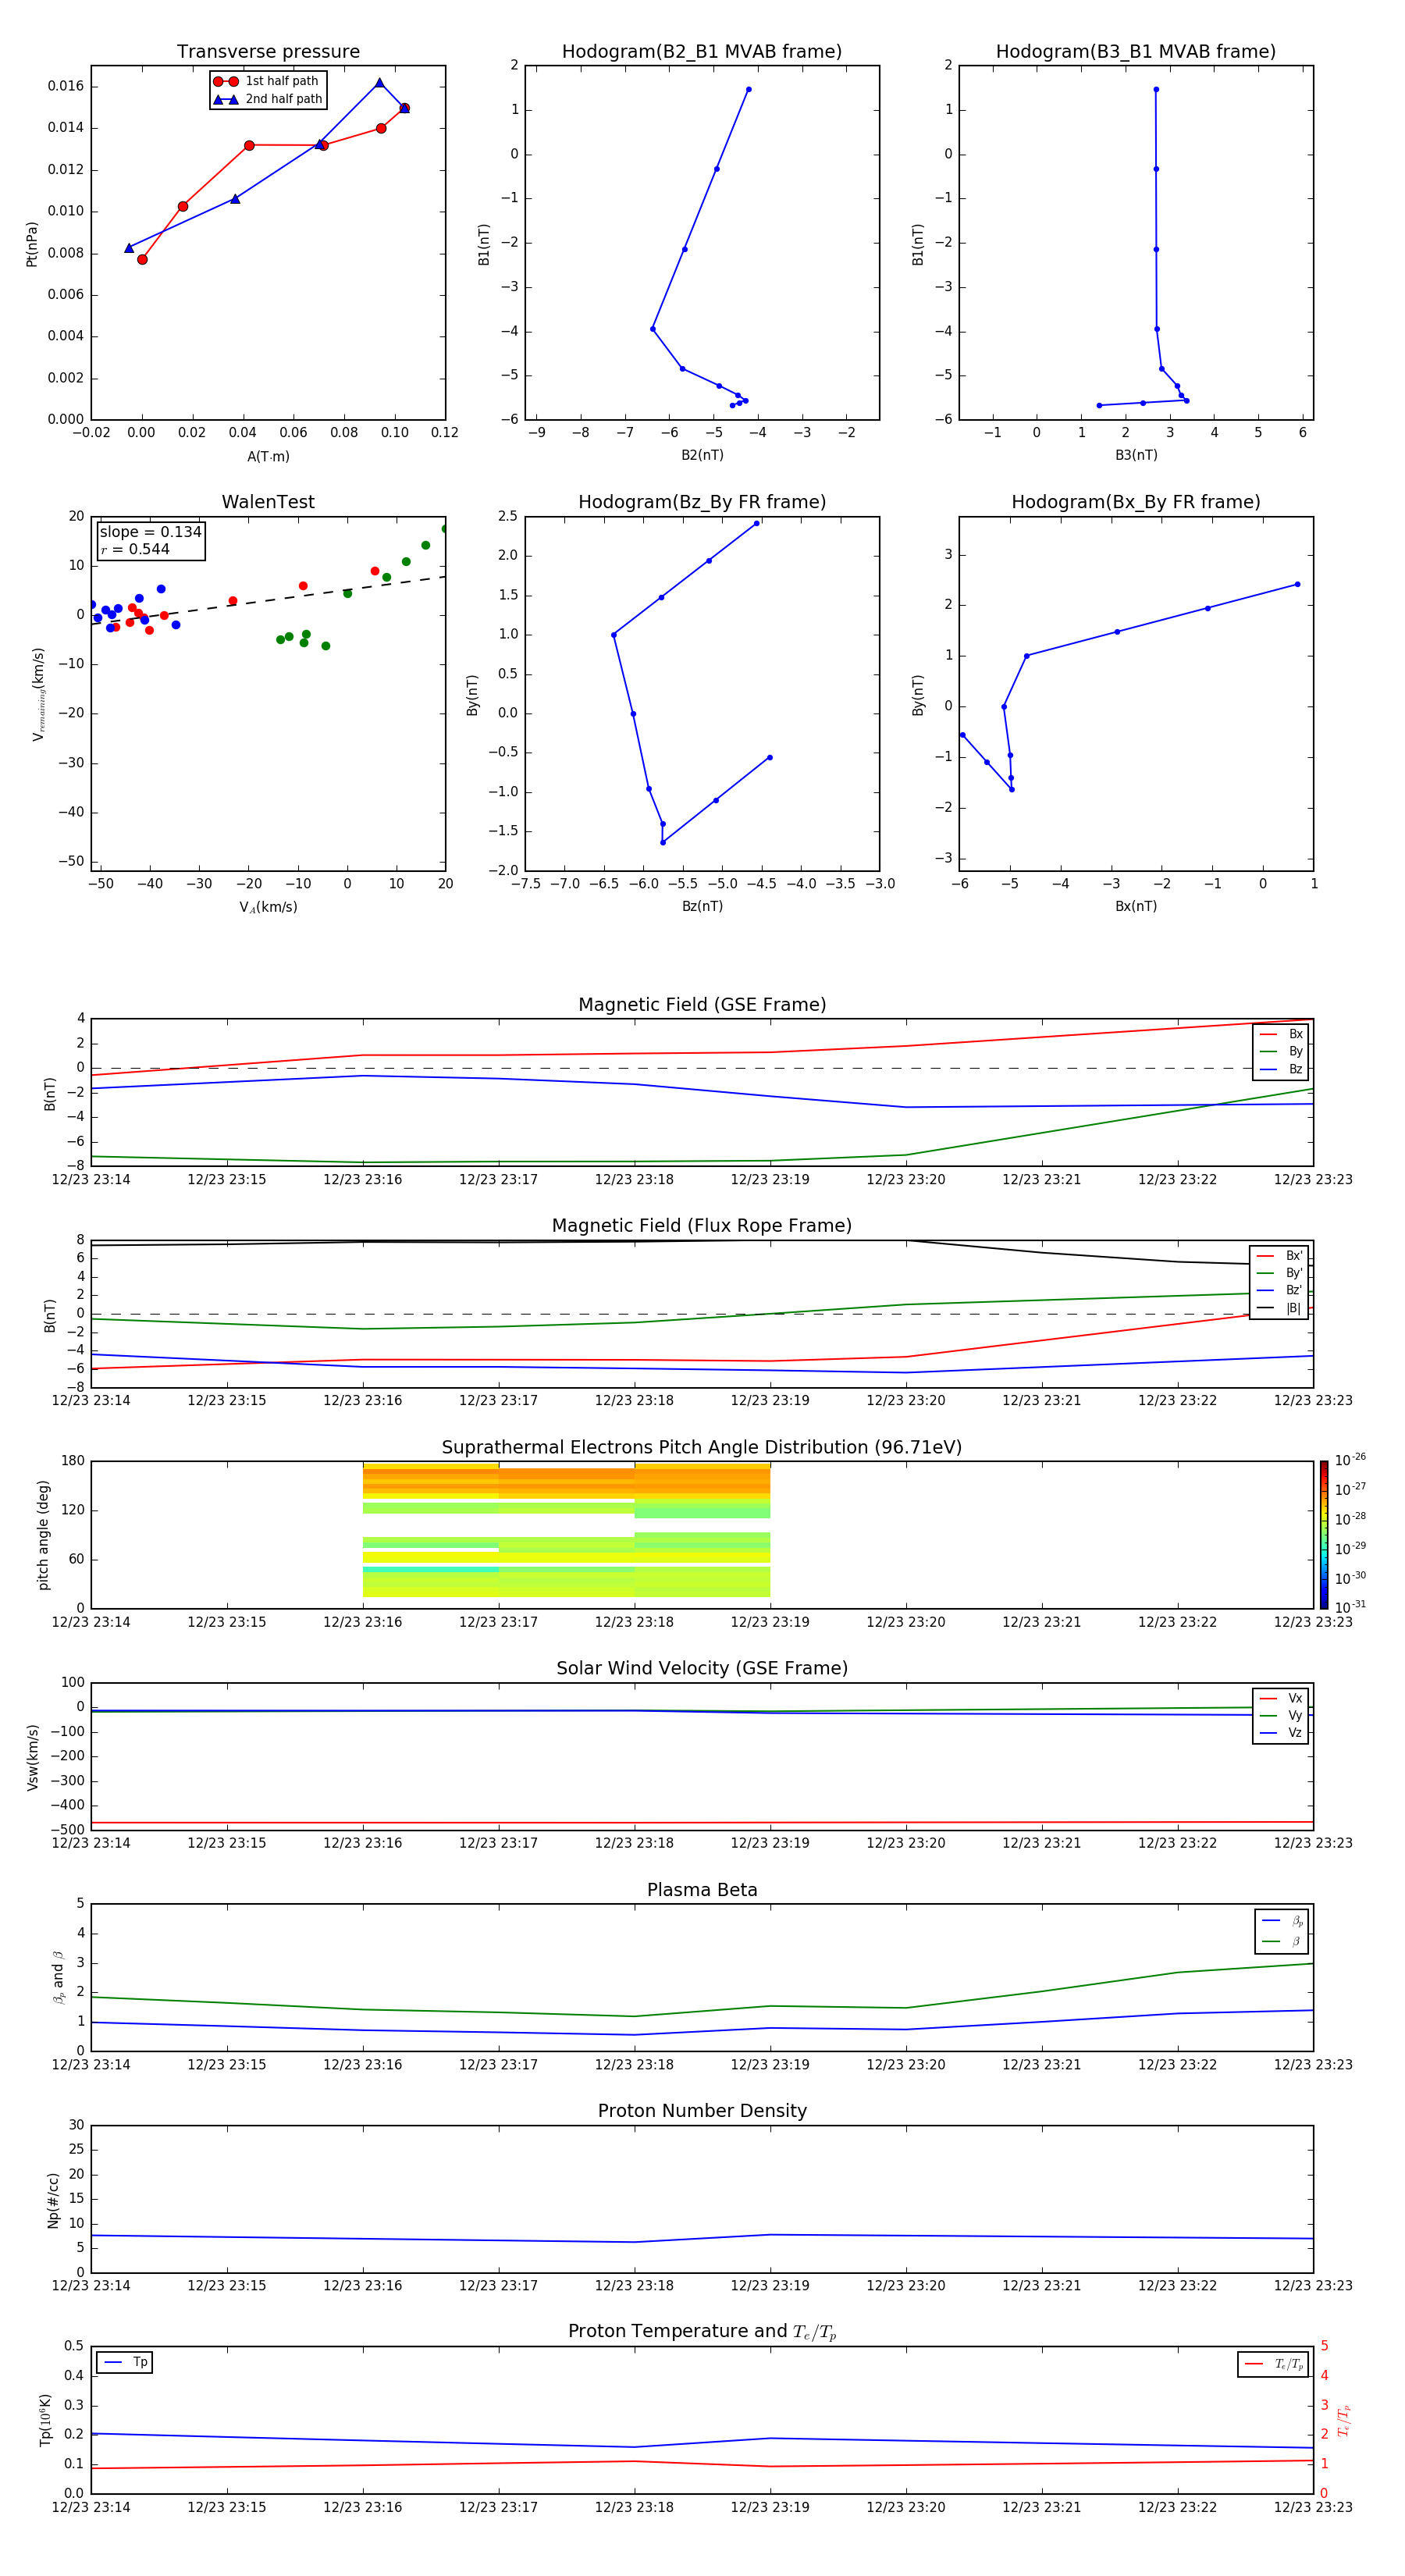Click '2nd half path' legend entry
Image resolution: width=1405 pixels, height=2576 pixels.
[x=268, y=99]
